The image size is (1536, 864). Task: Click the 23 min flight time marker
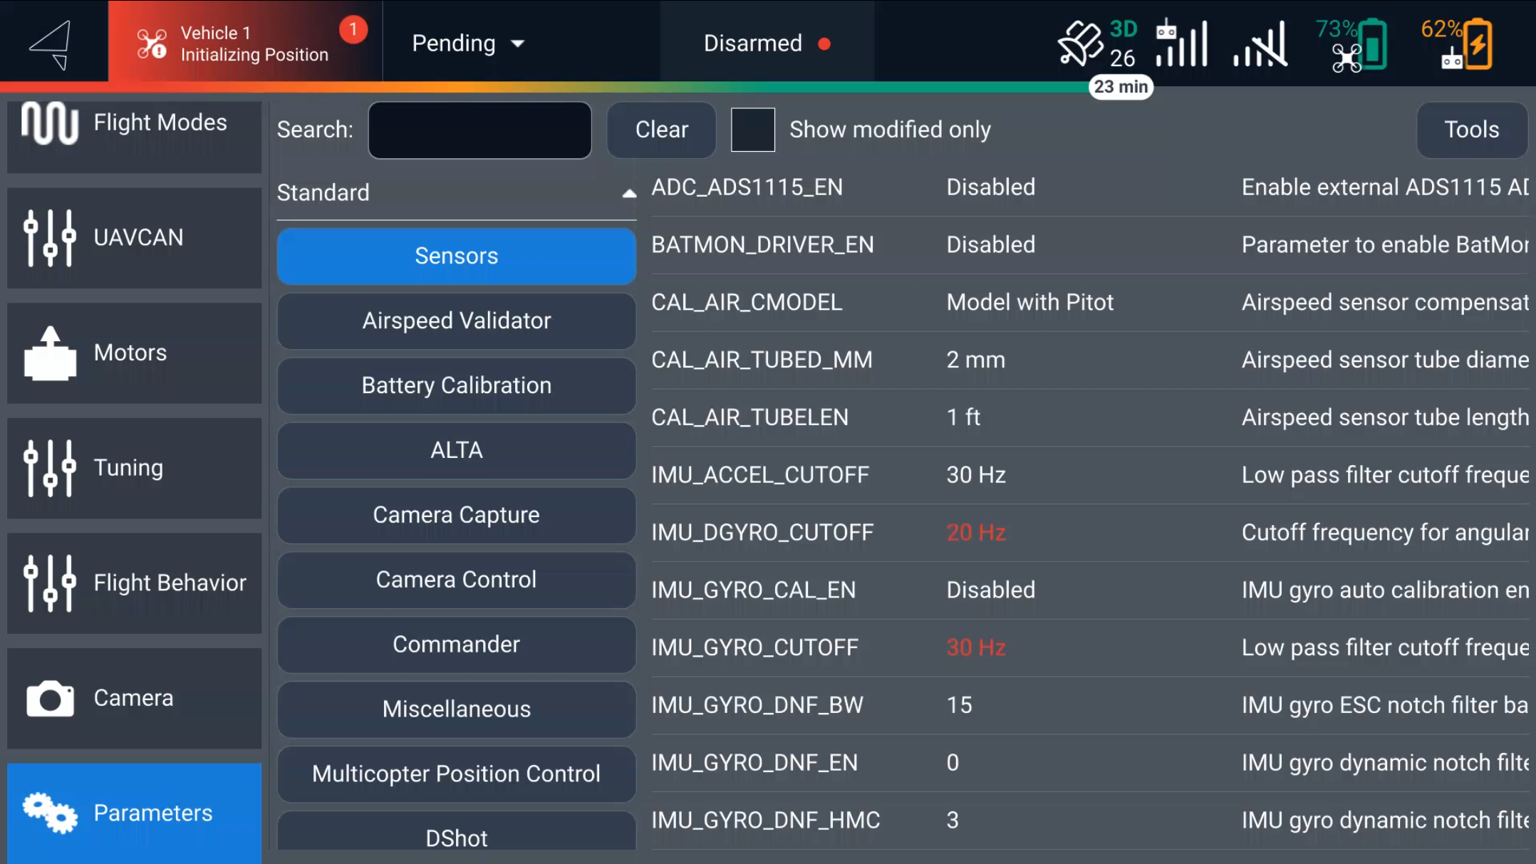click(1120, 87)
